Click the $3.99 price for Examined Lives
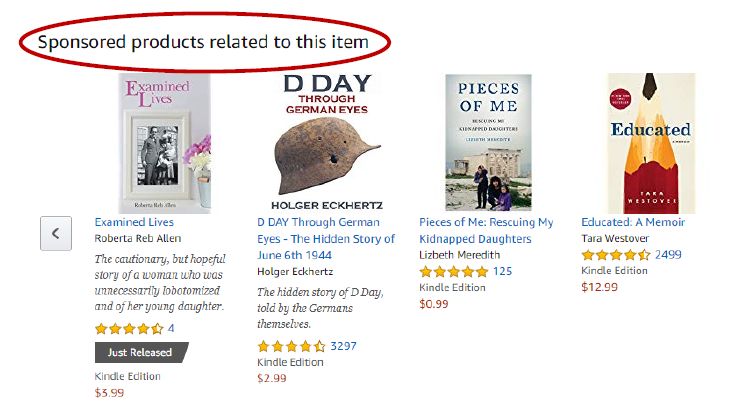 [x=109, y=393]
